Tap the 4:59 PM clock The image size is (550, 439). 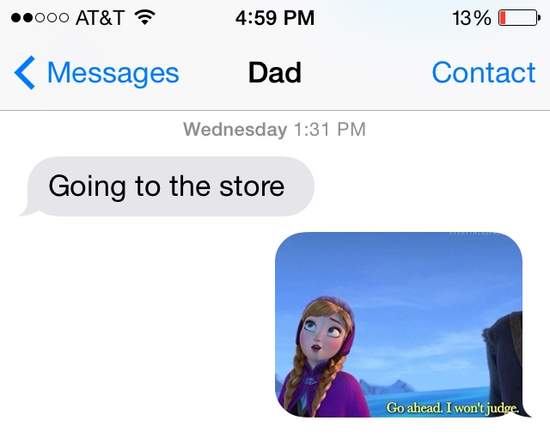[275, 18]
